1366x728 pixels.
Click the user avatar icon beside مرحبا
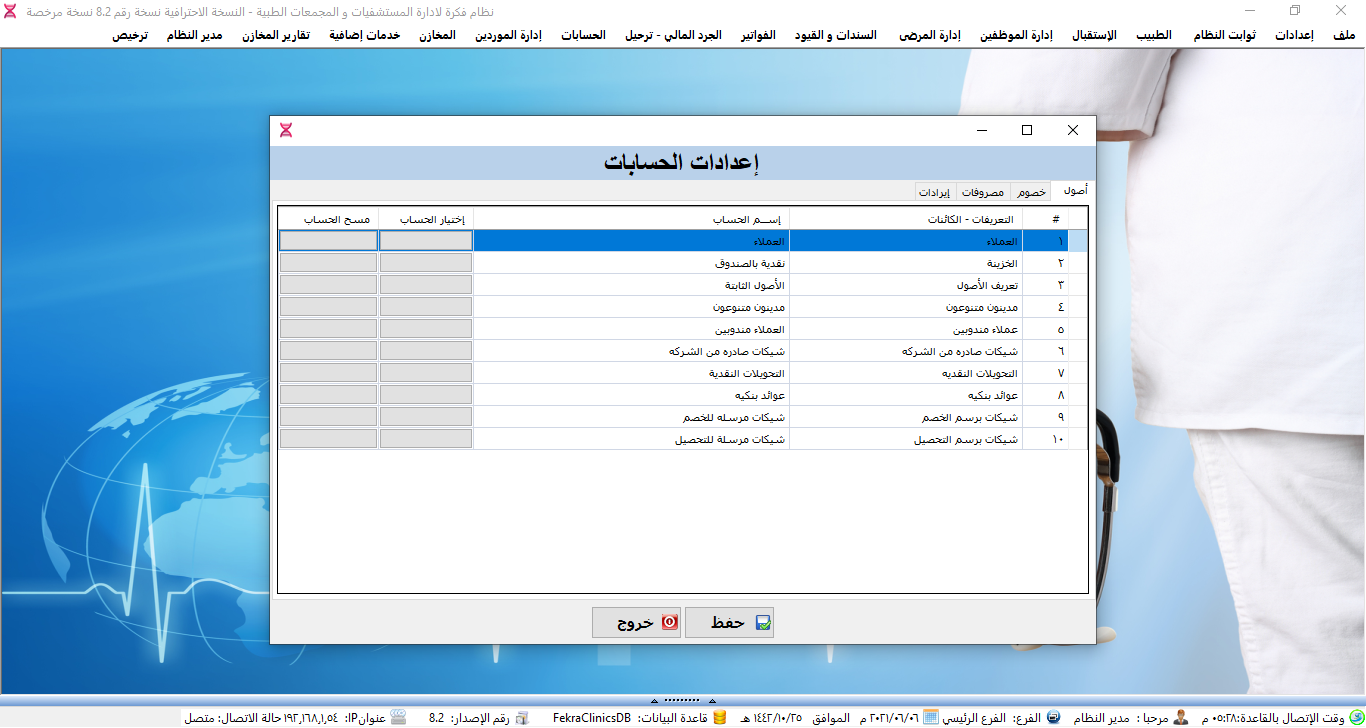coord(1181,718)
